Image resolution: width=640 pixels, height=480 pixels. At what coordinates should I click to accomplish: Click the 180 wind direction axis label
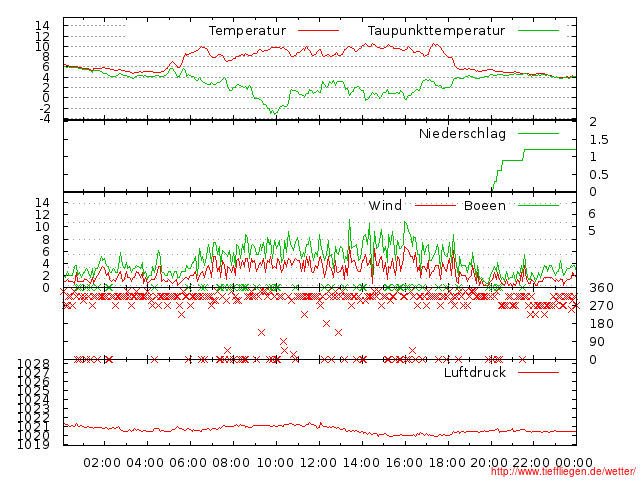click(601, 324)
